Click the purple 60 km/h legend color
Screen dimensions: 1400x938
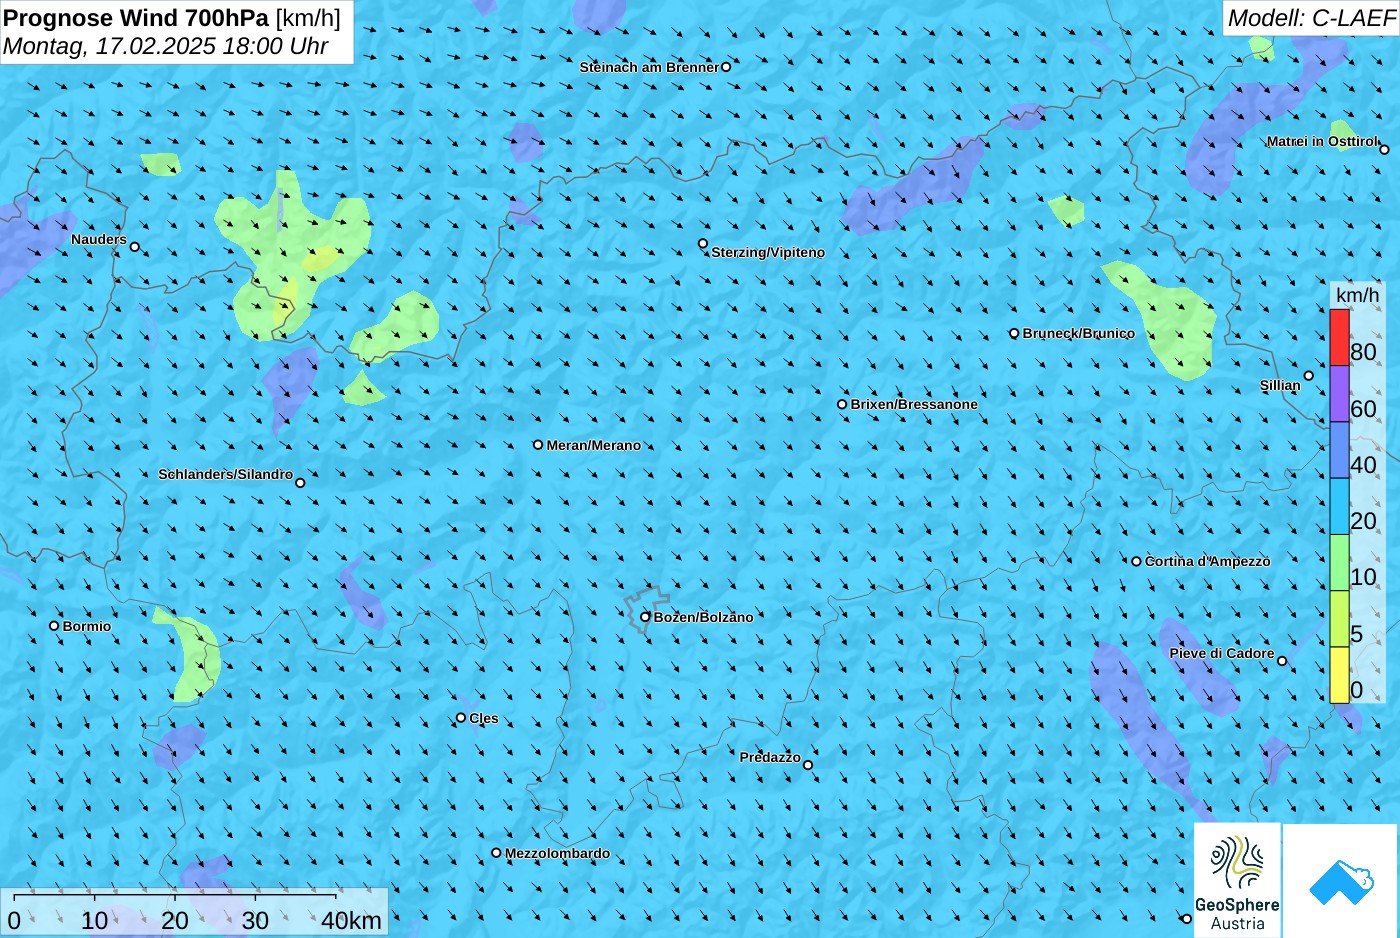(x=1339, y=394)
